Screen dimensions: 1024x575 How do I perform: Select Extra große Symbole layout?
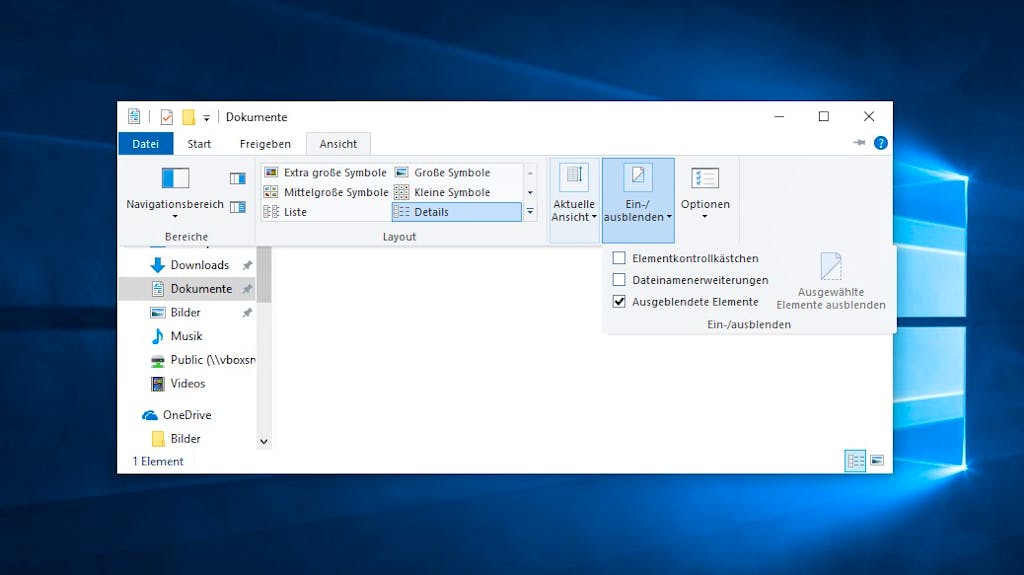coord(326,172)
